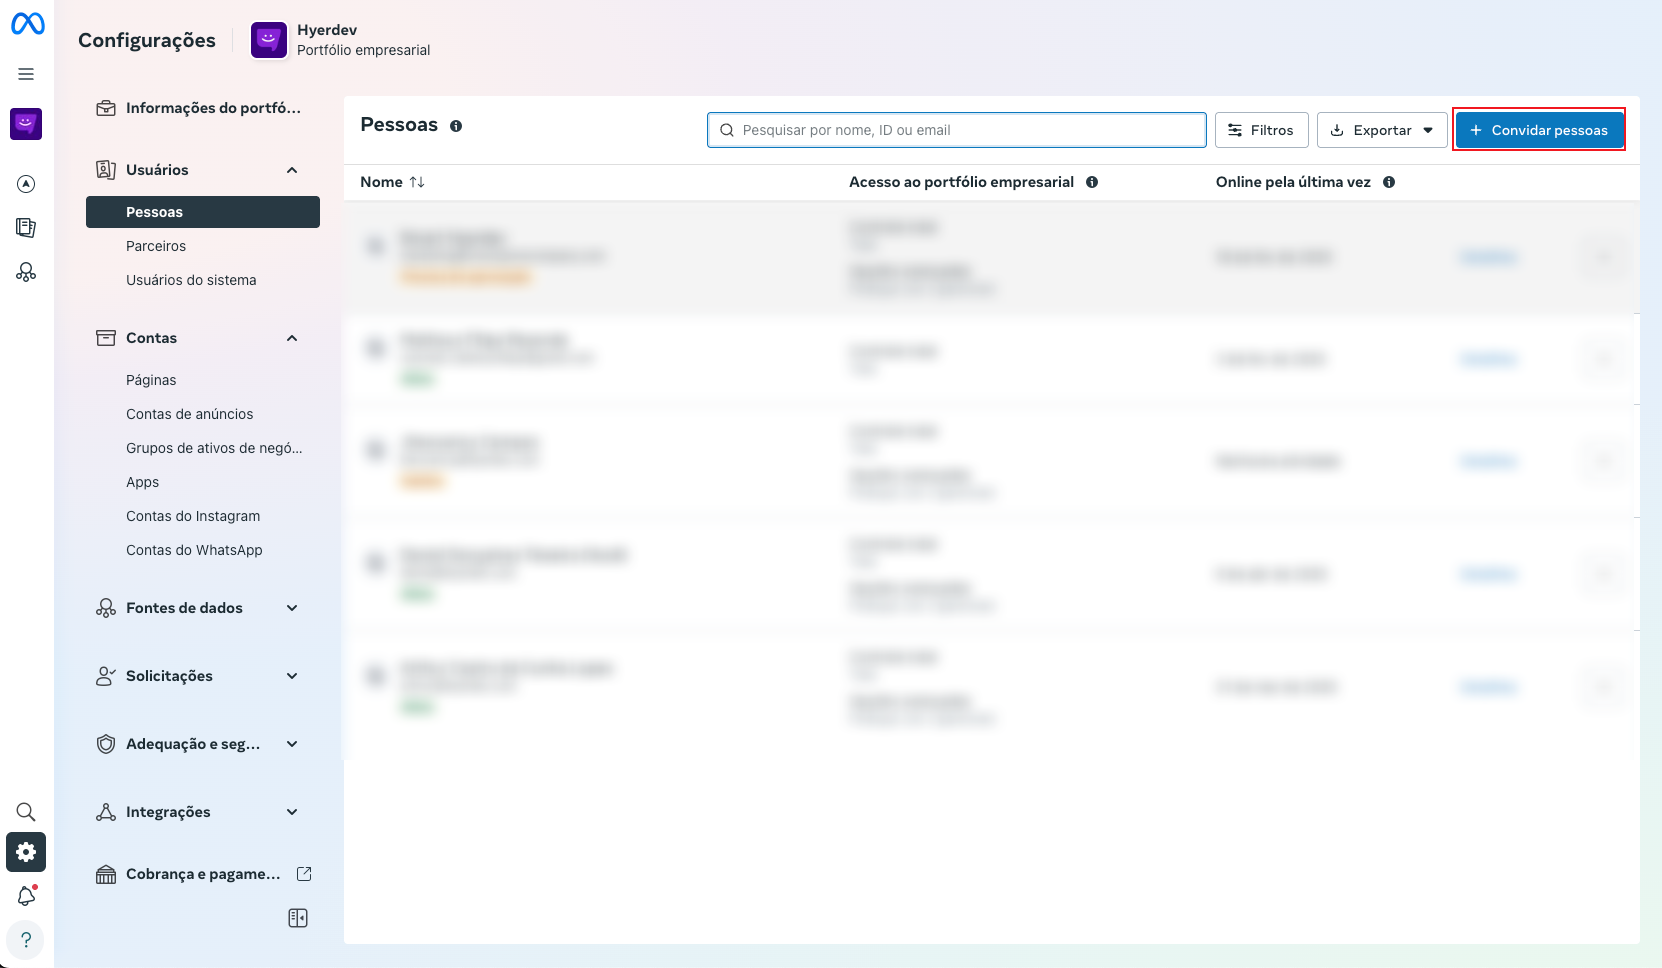Open the hamburger menu icon
Image resolution: width=1662 pixels, height=968 pixels.
pos(26,74)
